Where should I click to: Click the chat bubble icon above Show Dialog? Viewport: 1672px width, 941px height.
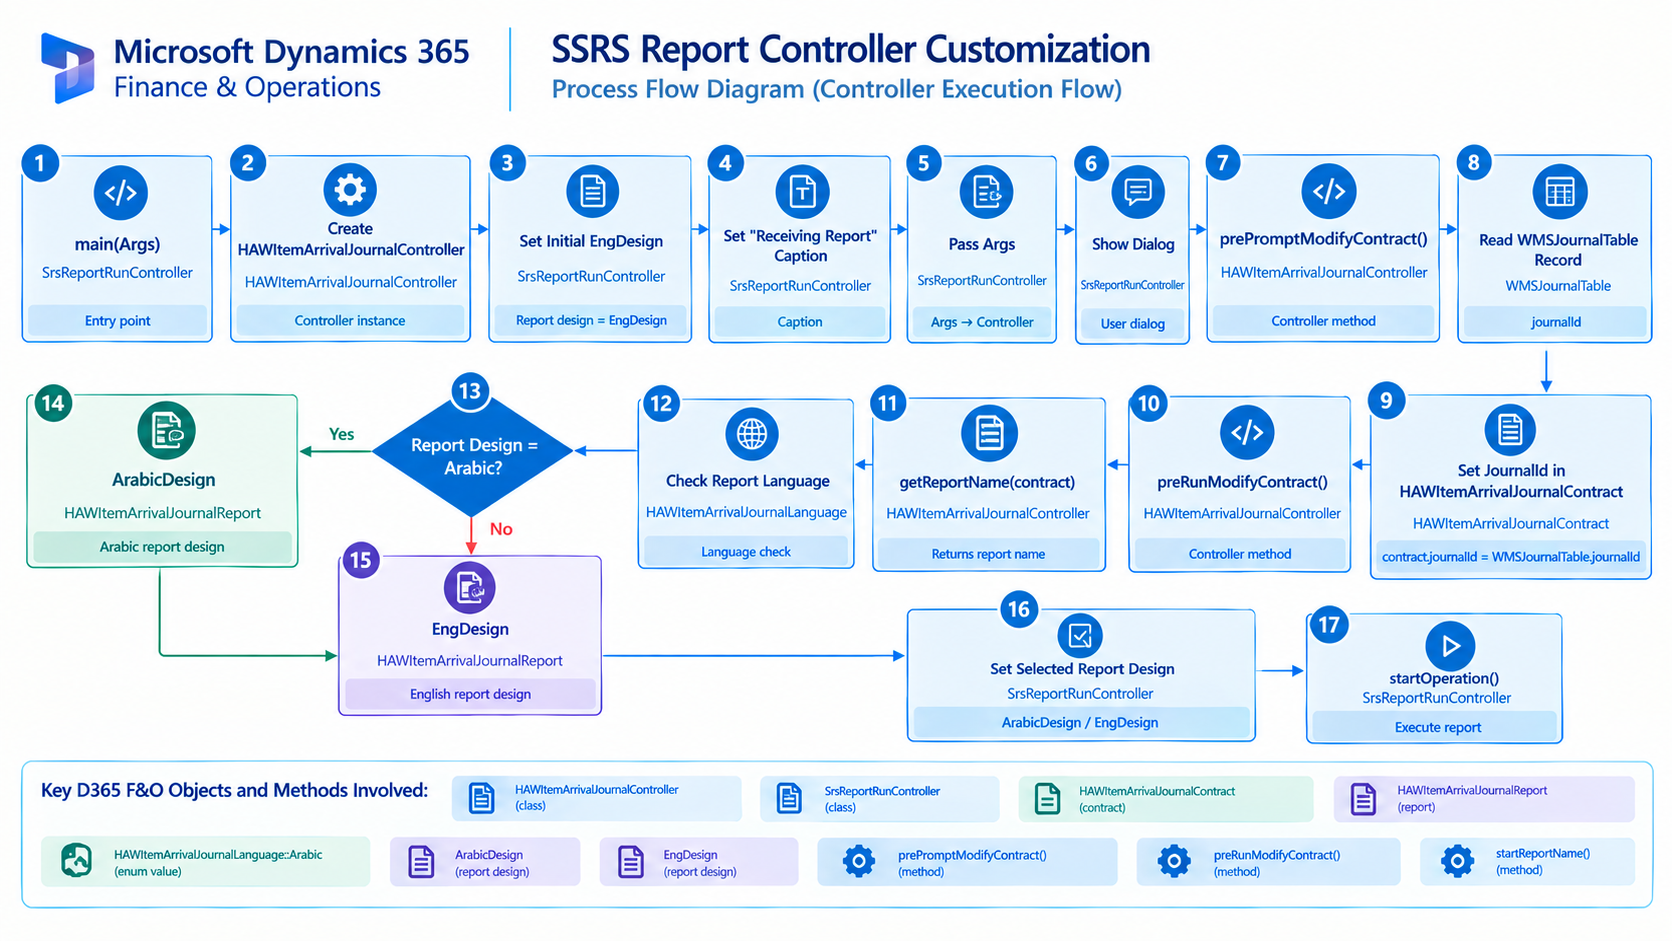point(1137,191)
